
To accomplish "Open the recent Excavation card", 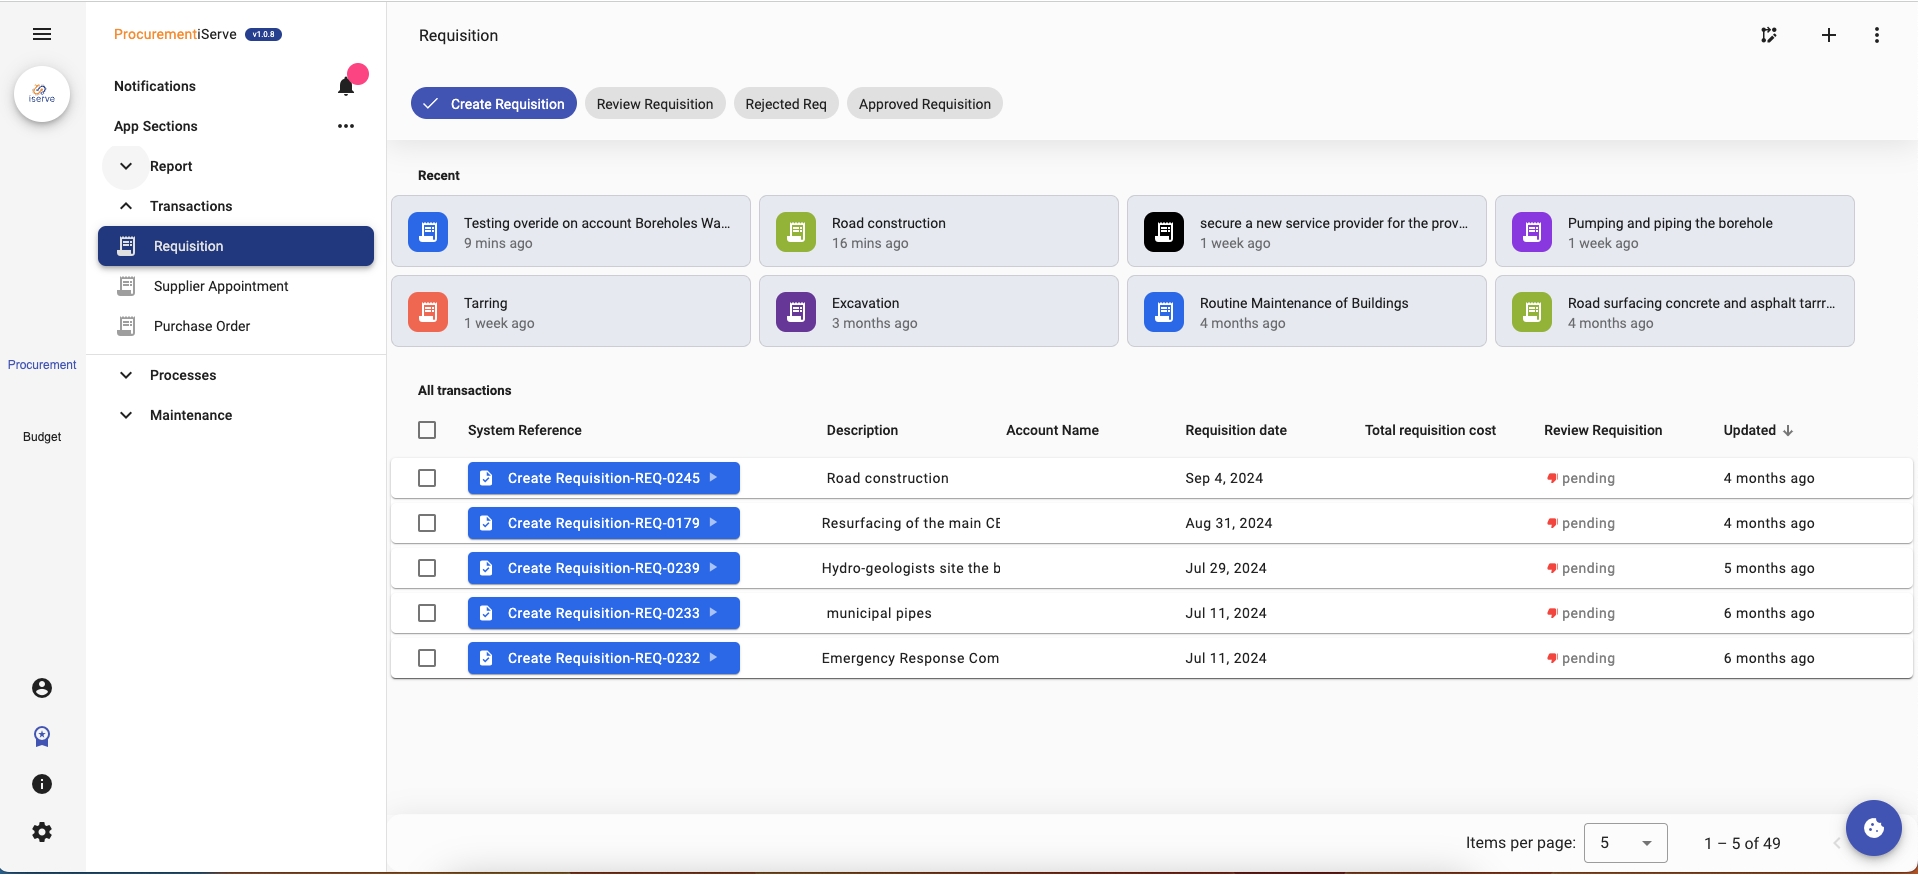I will pos(937,312).
